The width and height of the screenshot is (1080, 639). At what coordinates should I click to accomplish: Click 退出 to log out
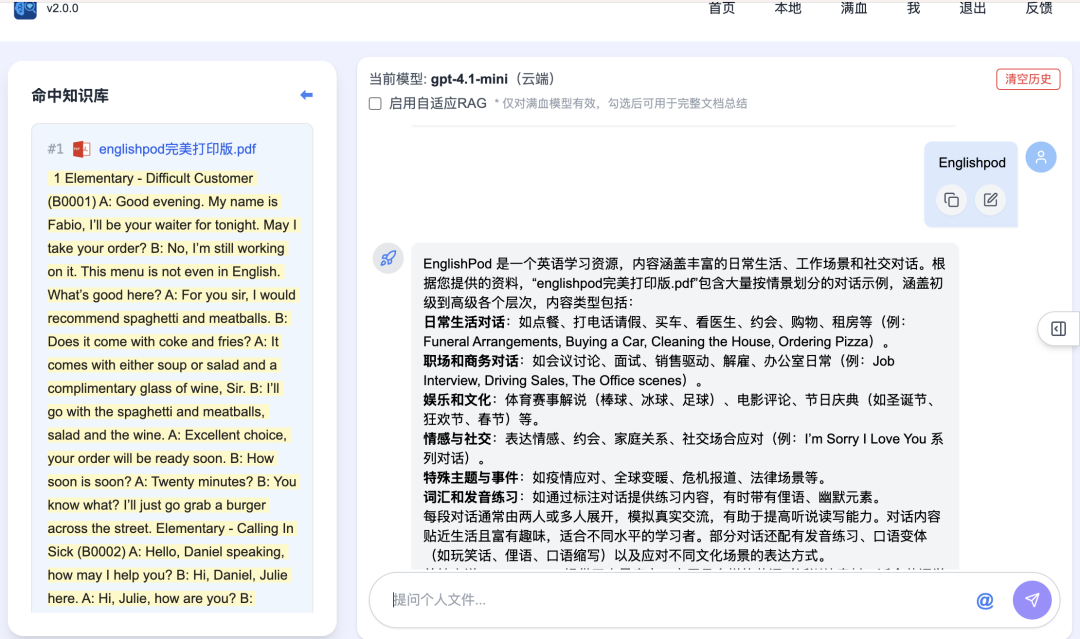(x=973, y=8)
